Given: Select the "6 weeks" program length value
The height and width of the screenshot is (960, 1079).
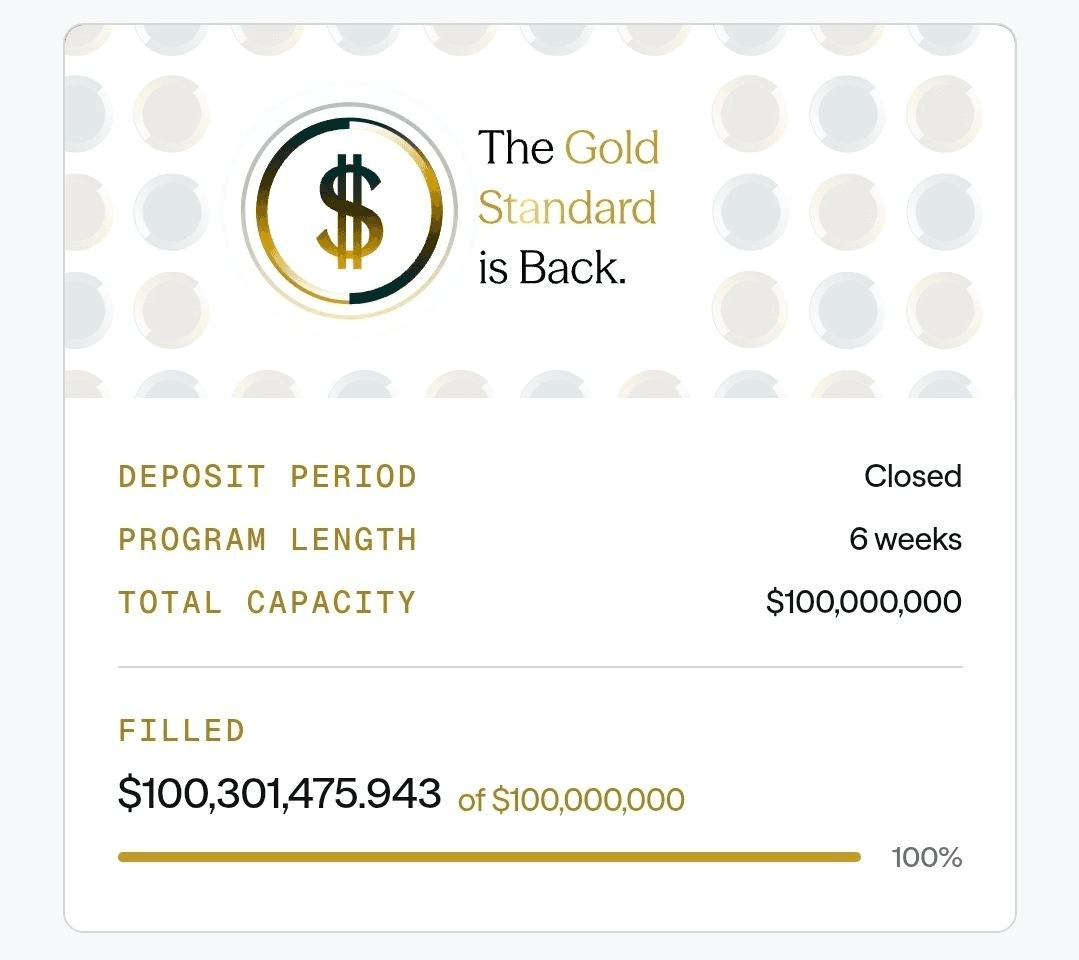Looking at the screenshot, I should pos(905,540).
